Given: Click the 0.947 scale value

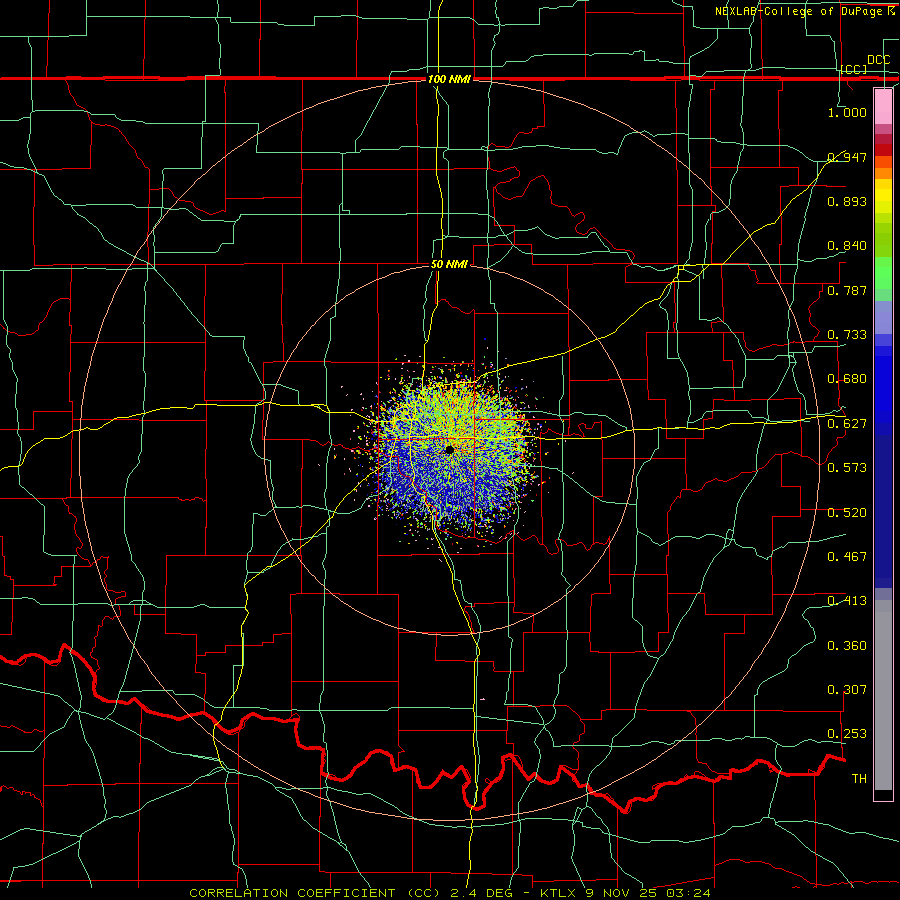Looking at the screenshot, I should pos(847,157).
